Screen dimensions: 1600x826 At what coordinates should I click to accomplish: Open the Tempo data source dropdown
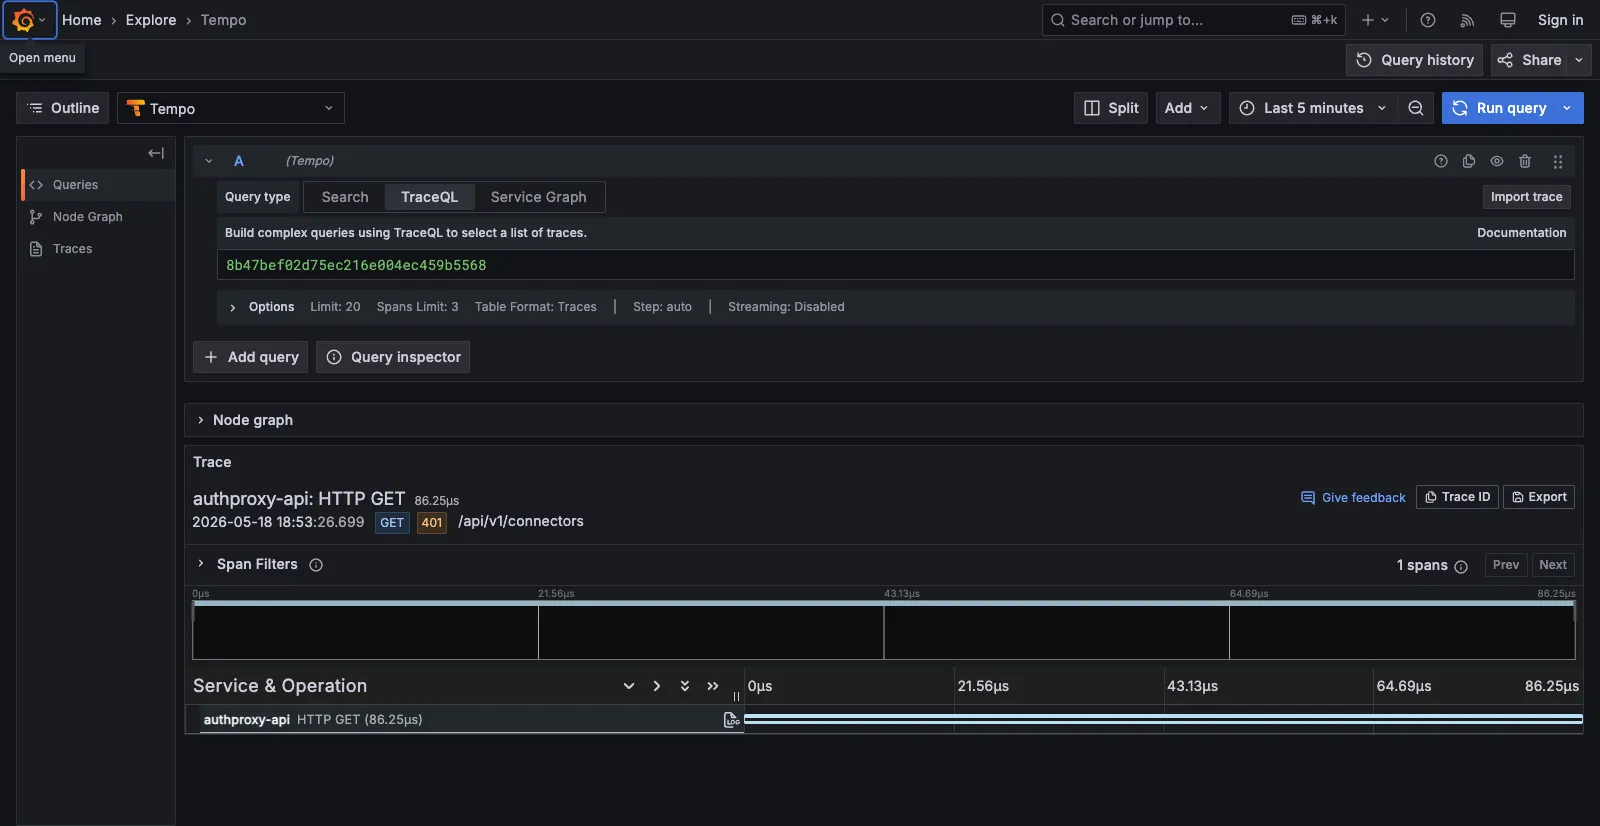[x=231, y=108]
